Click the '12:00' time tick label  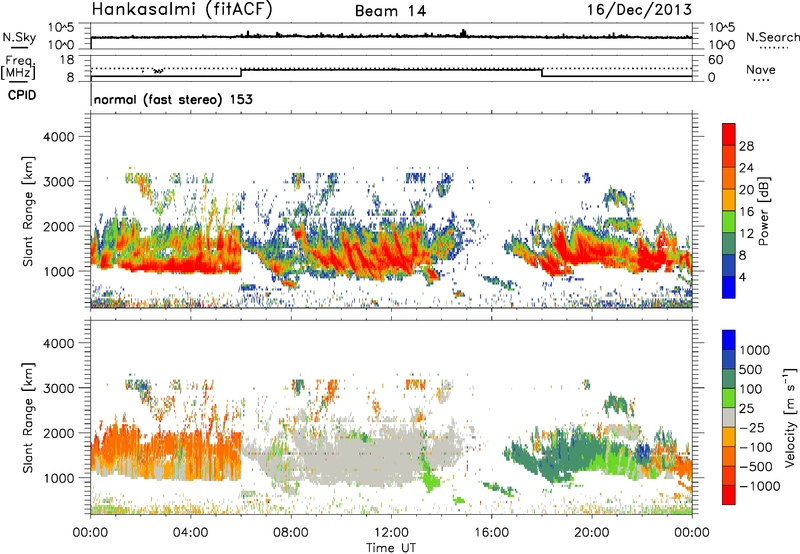391,533
